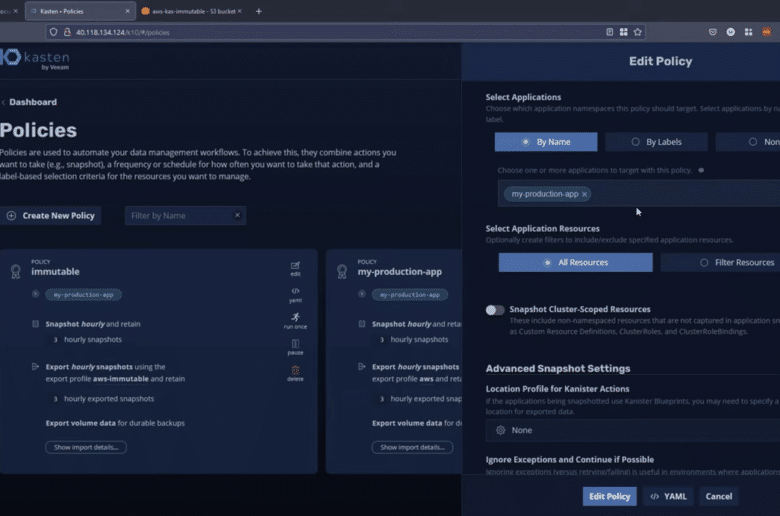Click the orange extension icon in browser toolbar
This screenshot has width=780, height=516.
tap(766, 32)
